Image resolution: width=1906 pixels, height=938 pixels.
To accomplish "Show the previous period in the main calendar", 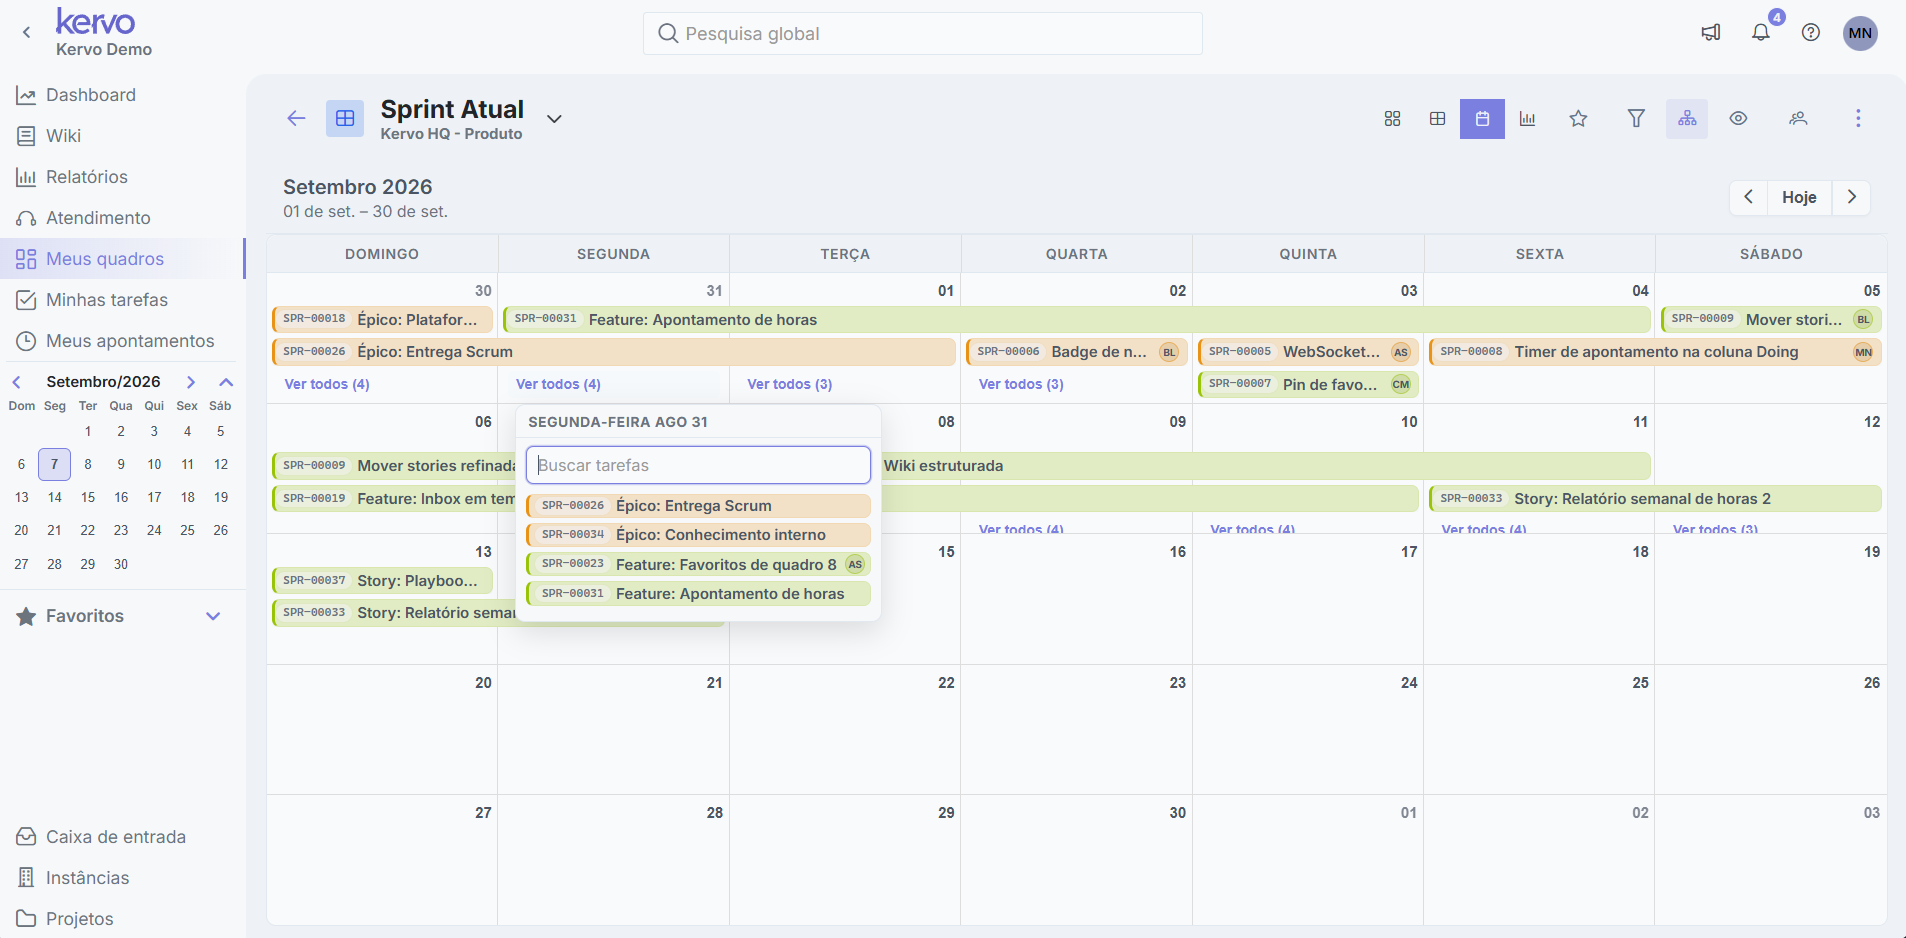I will tap(1749, 197).
